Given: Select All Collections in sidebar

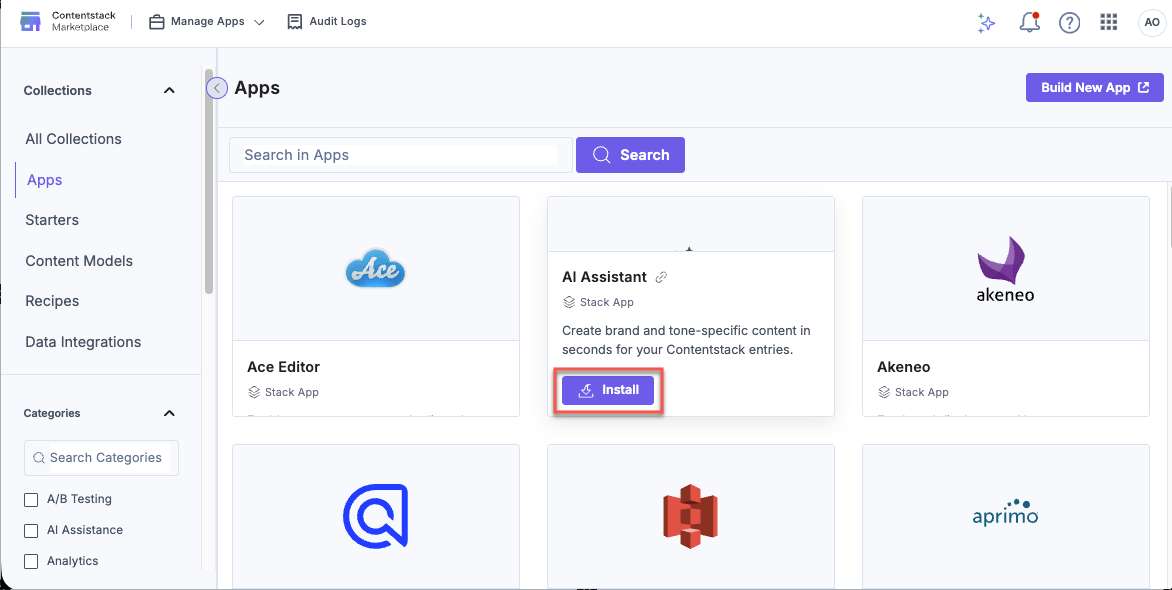Looking at the screenshot, I should 73,139.
